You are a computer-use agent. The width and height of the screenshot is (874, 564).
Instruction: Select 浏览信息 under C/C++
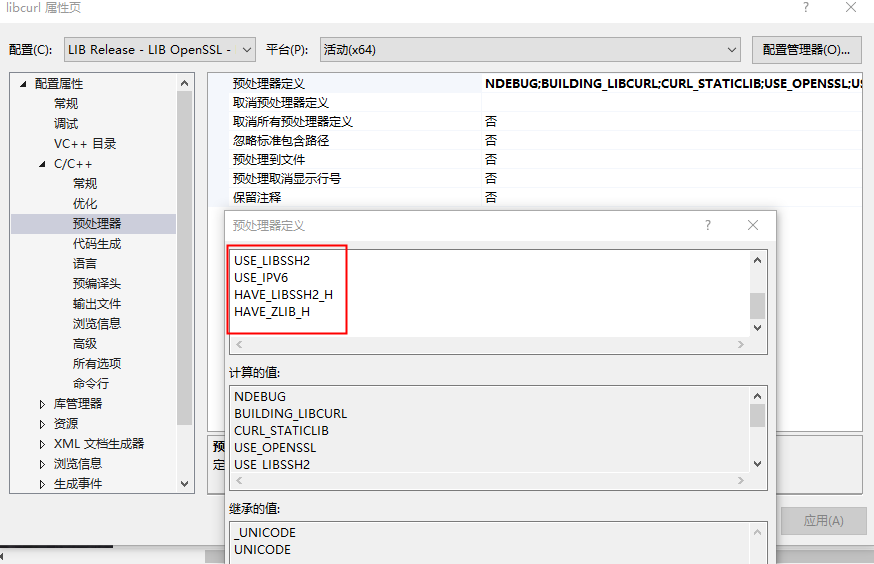click(x=97, y=324)
